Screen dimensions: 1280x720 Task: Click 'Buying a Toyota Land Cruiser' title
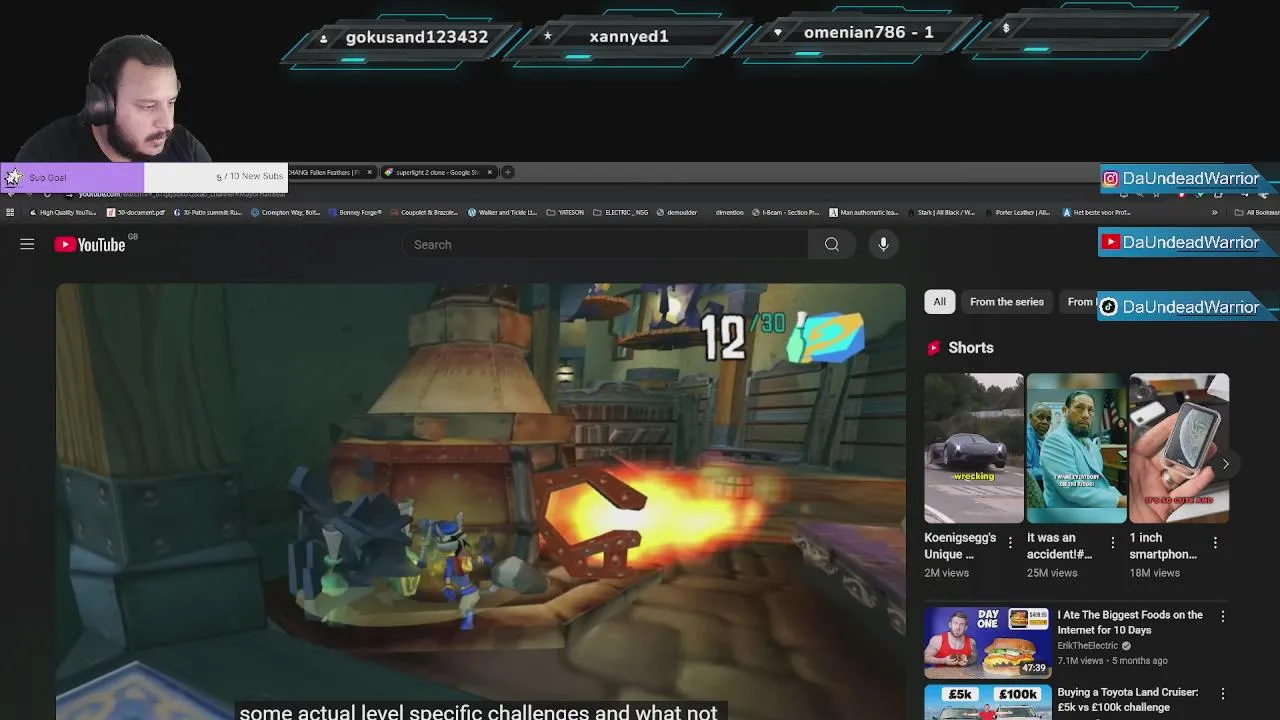click(x=1127, y=700)
